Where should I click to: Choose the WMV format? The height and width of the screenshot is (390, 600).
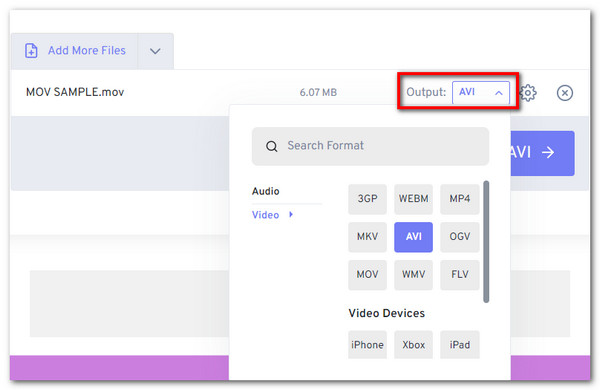(414, 274)
